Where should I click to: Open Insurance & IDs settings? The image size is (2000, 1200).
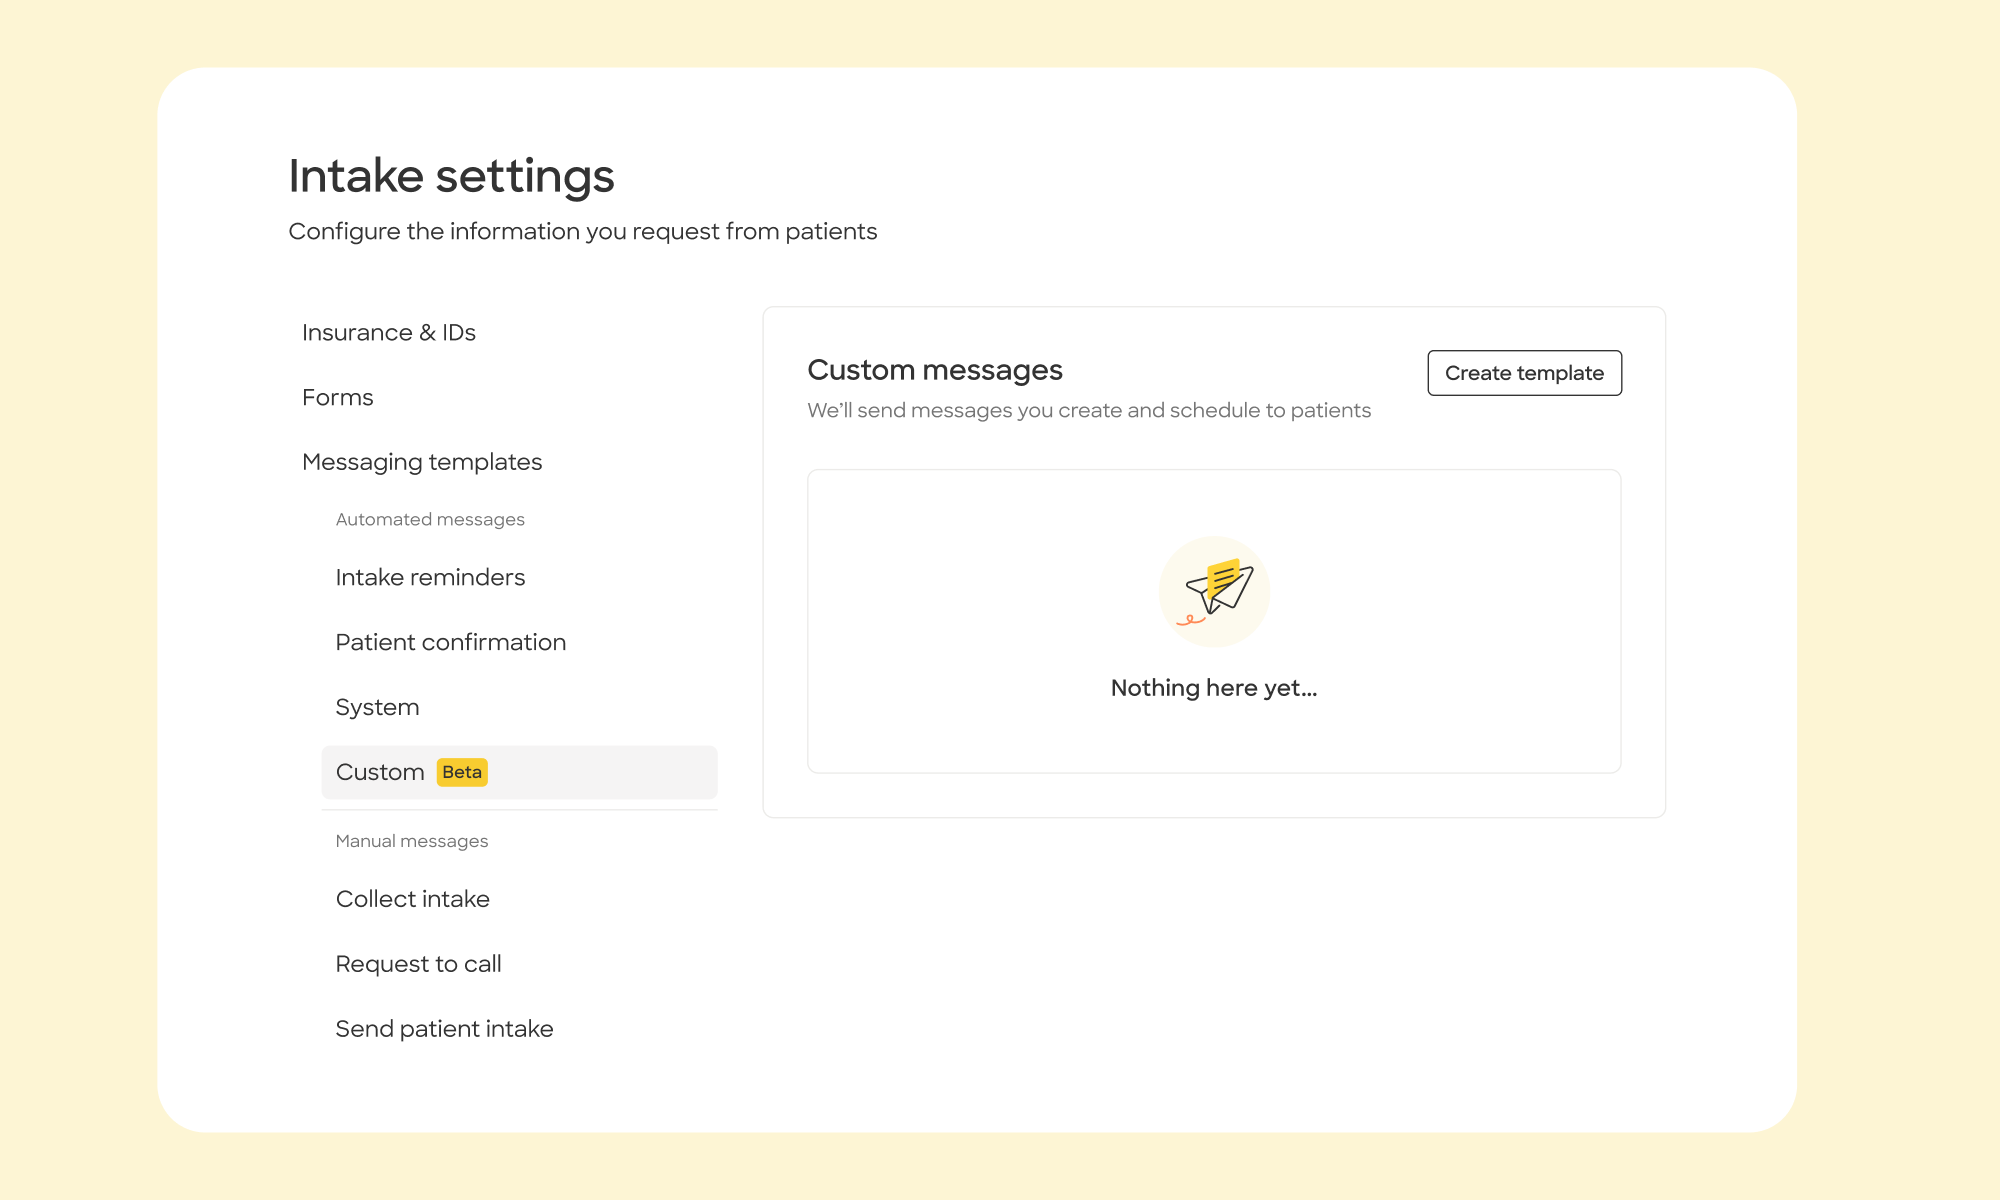click(x=389, y=333)
